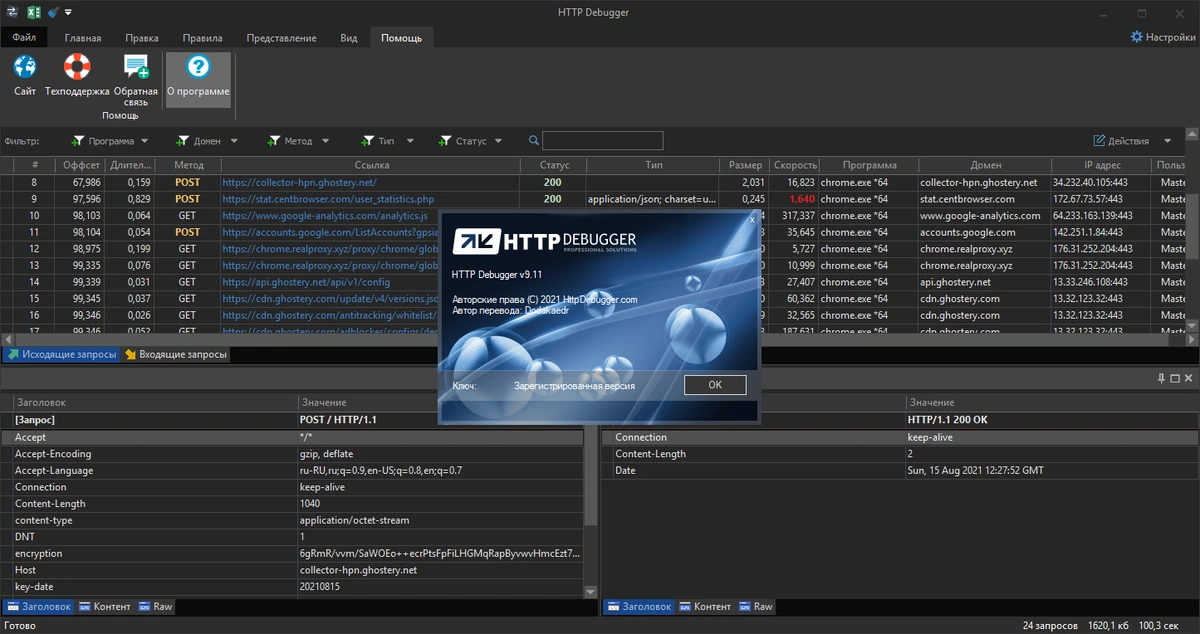The width and height of the screenshot is (1200, 634).
Task: Click the 24 запросов status entry
Action: pos(1050,626)
